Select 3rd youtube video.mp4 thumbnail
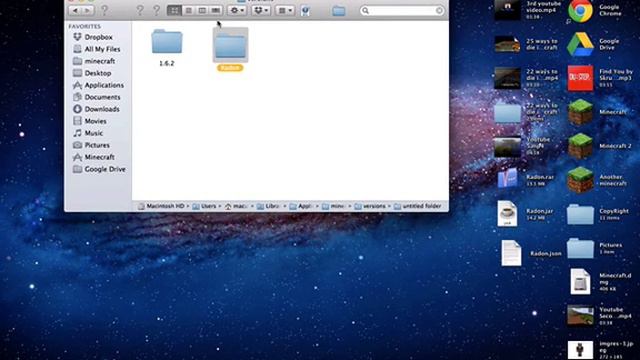 click(x=507, y=10)
